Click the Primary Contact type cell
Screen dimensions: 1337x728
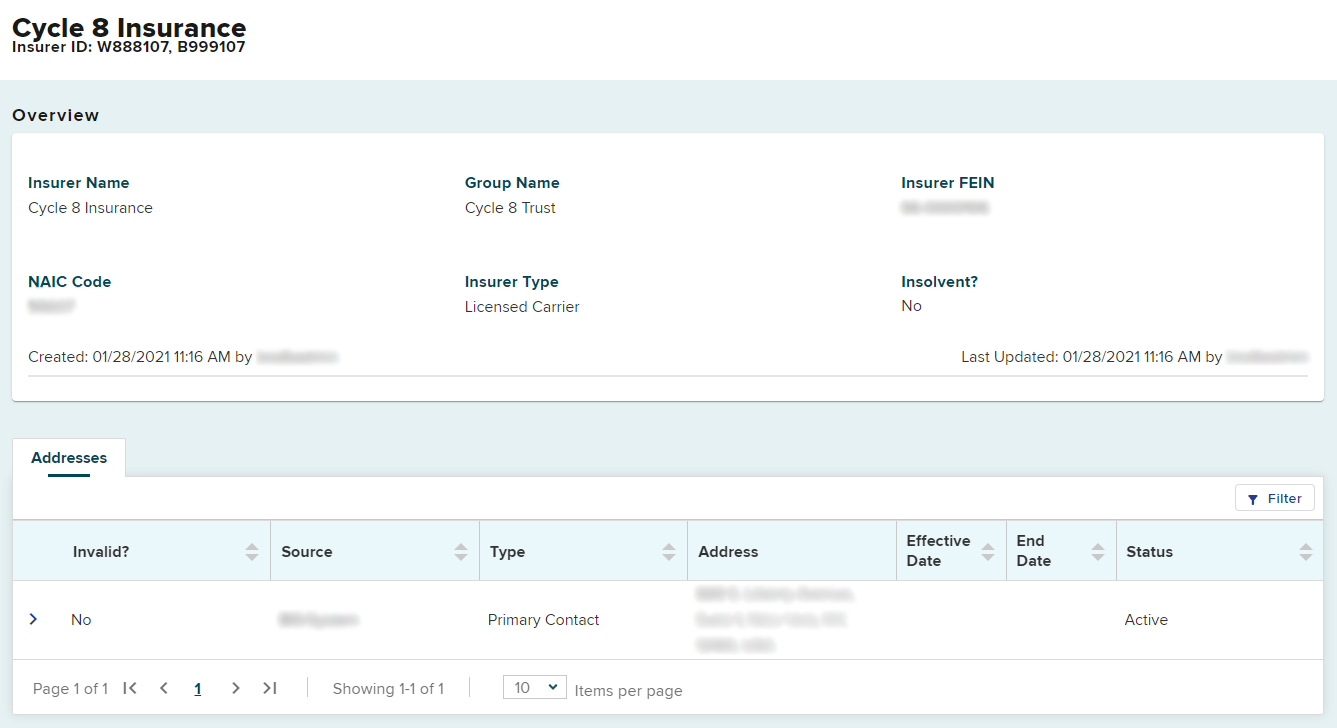coord(543,620)
